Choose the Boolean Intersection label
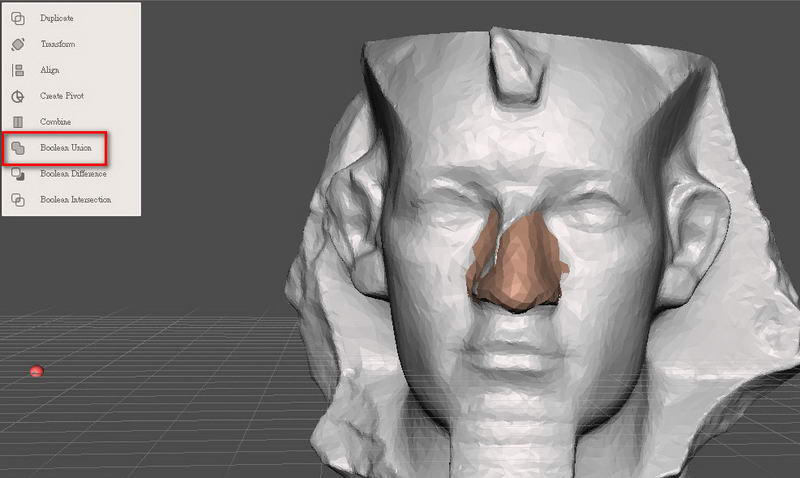 pos(76,200)
